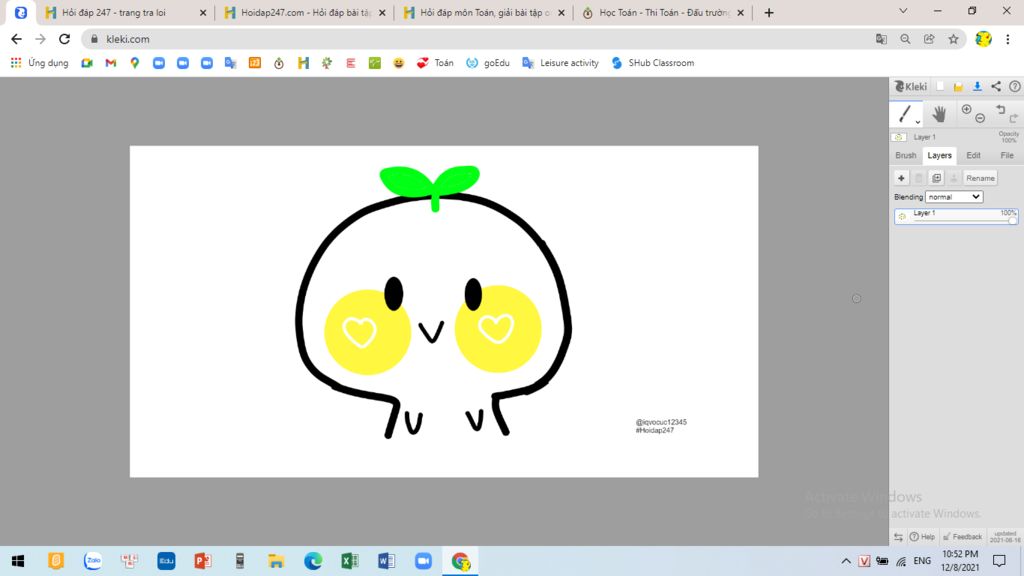Screen dimensions: 1024x576
Task: Share the drawing via share icon
Action: point(996,86)
